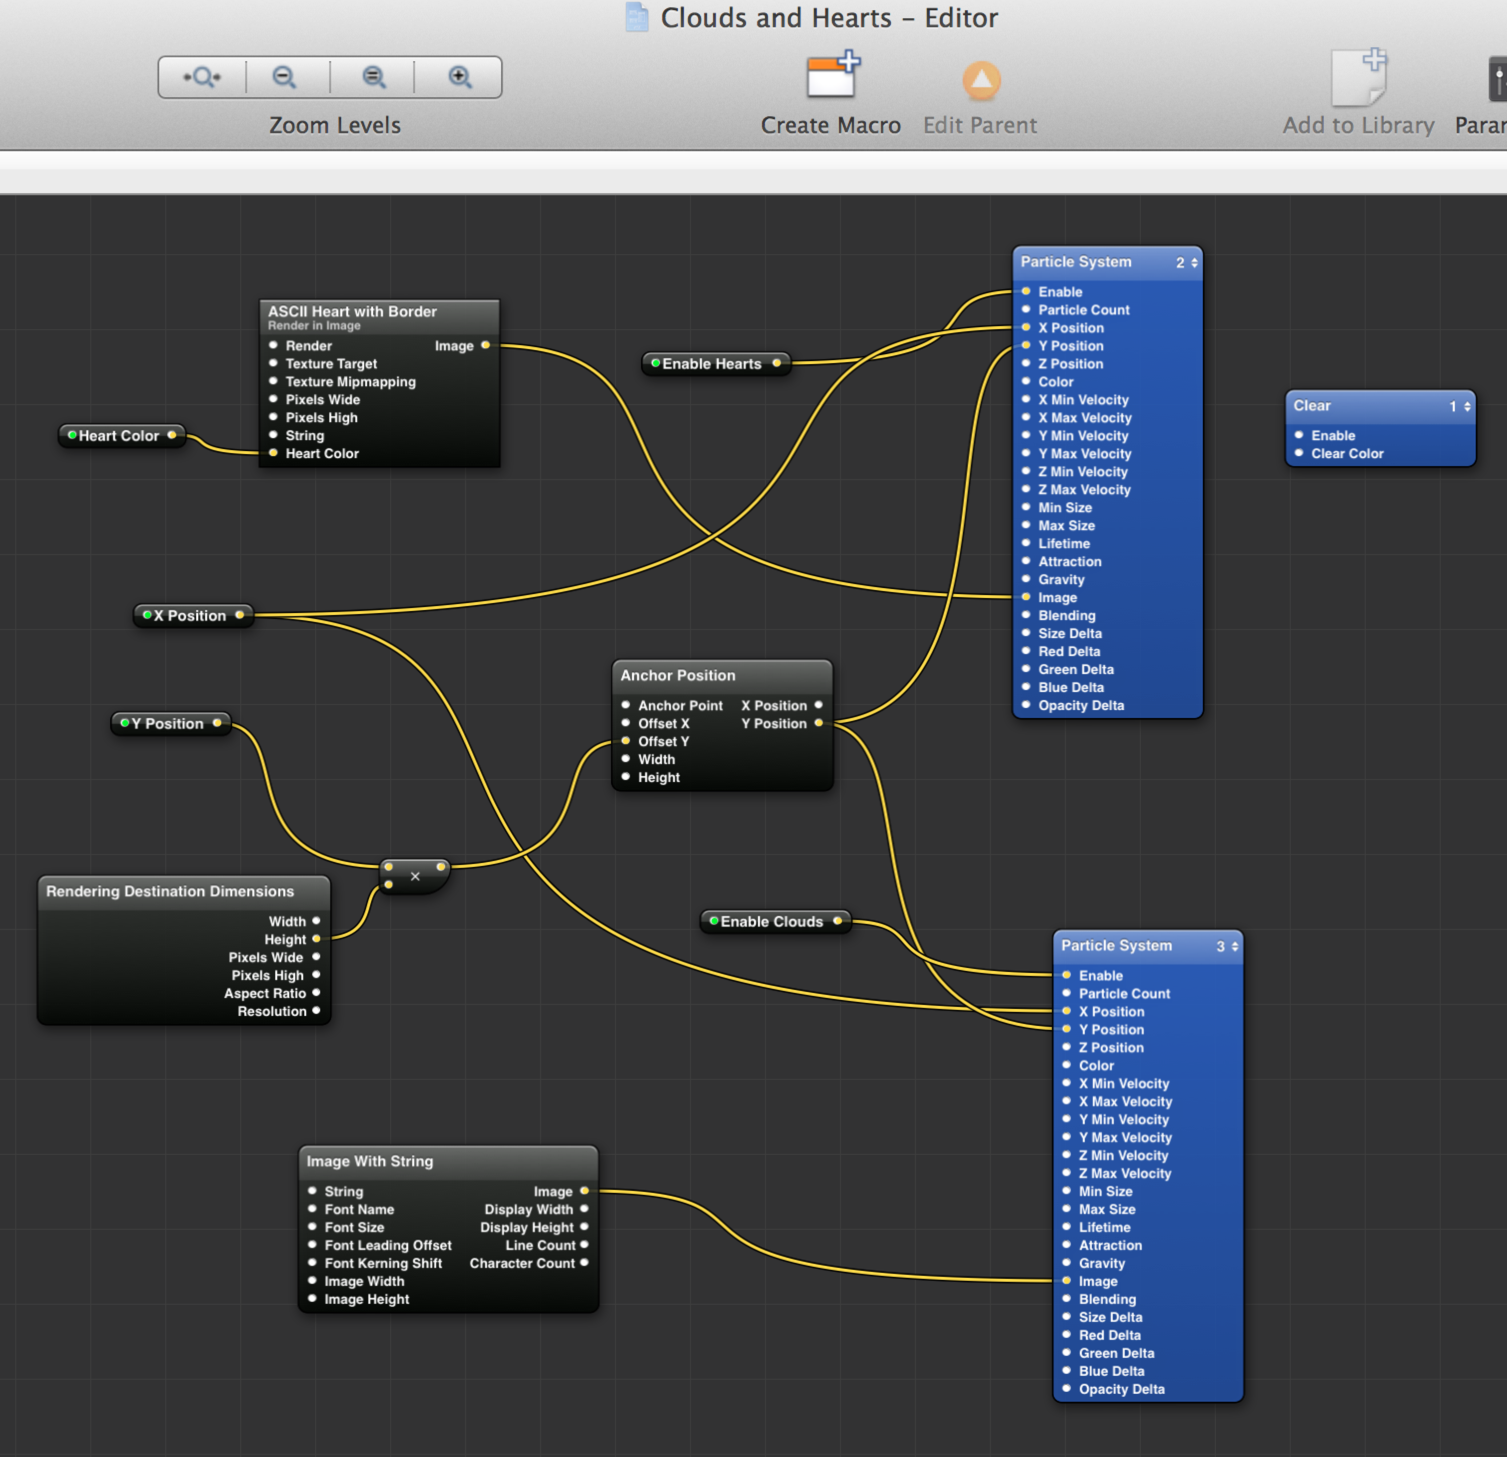Click the Height output port of Rendering Destination
This screenshot has width=1507, height=1457.
pos(317,940)
